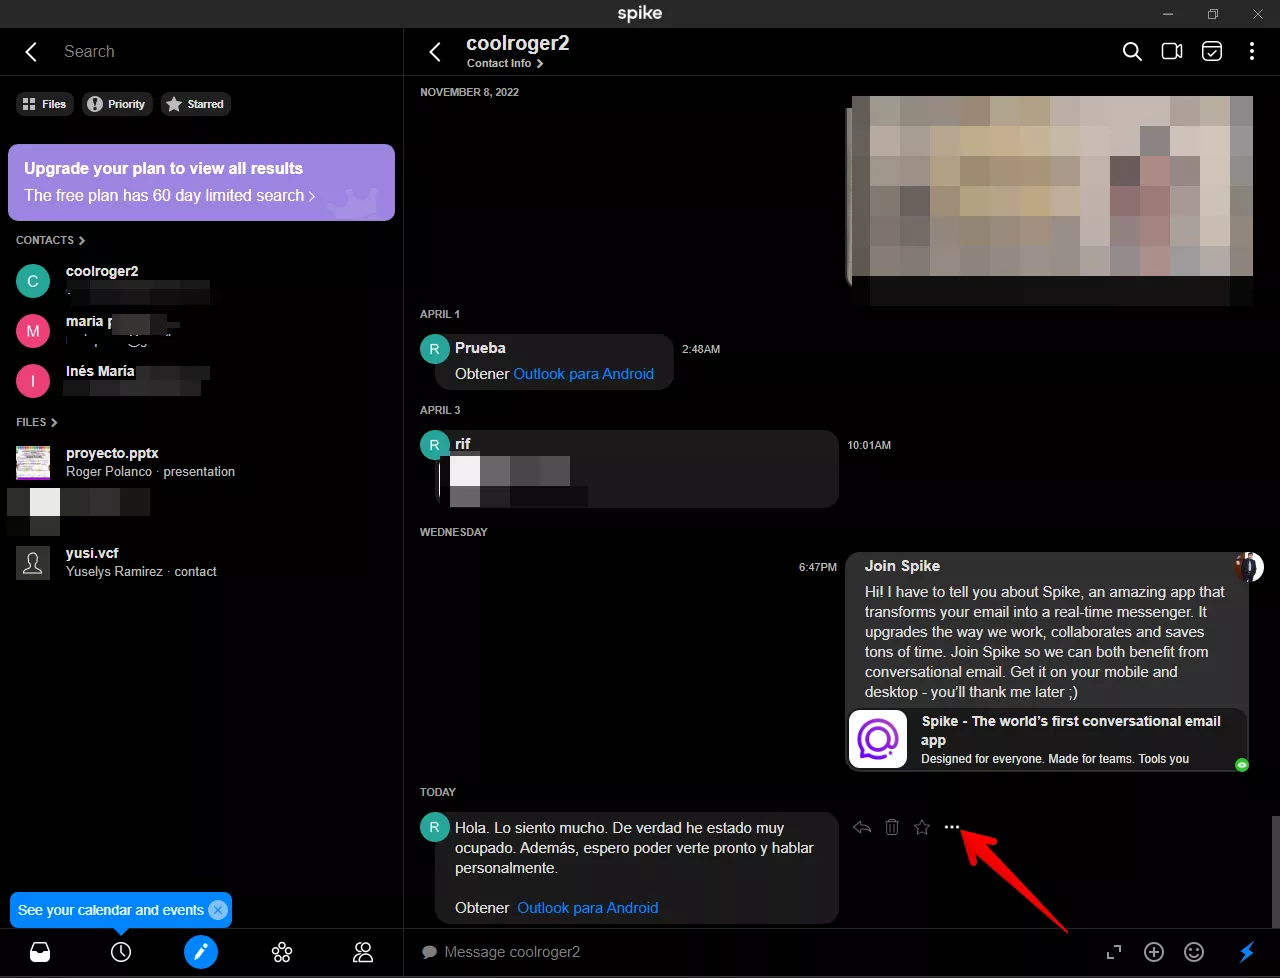Open the rif message from April 3
Screen dimensions: 1280x978
pyautogui.click(x=638, y=469)
